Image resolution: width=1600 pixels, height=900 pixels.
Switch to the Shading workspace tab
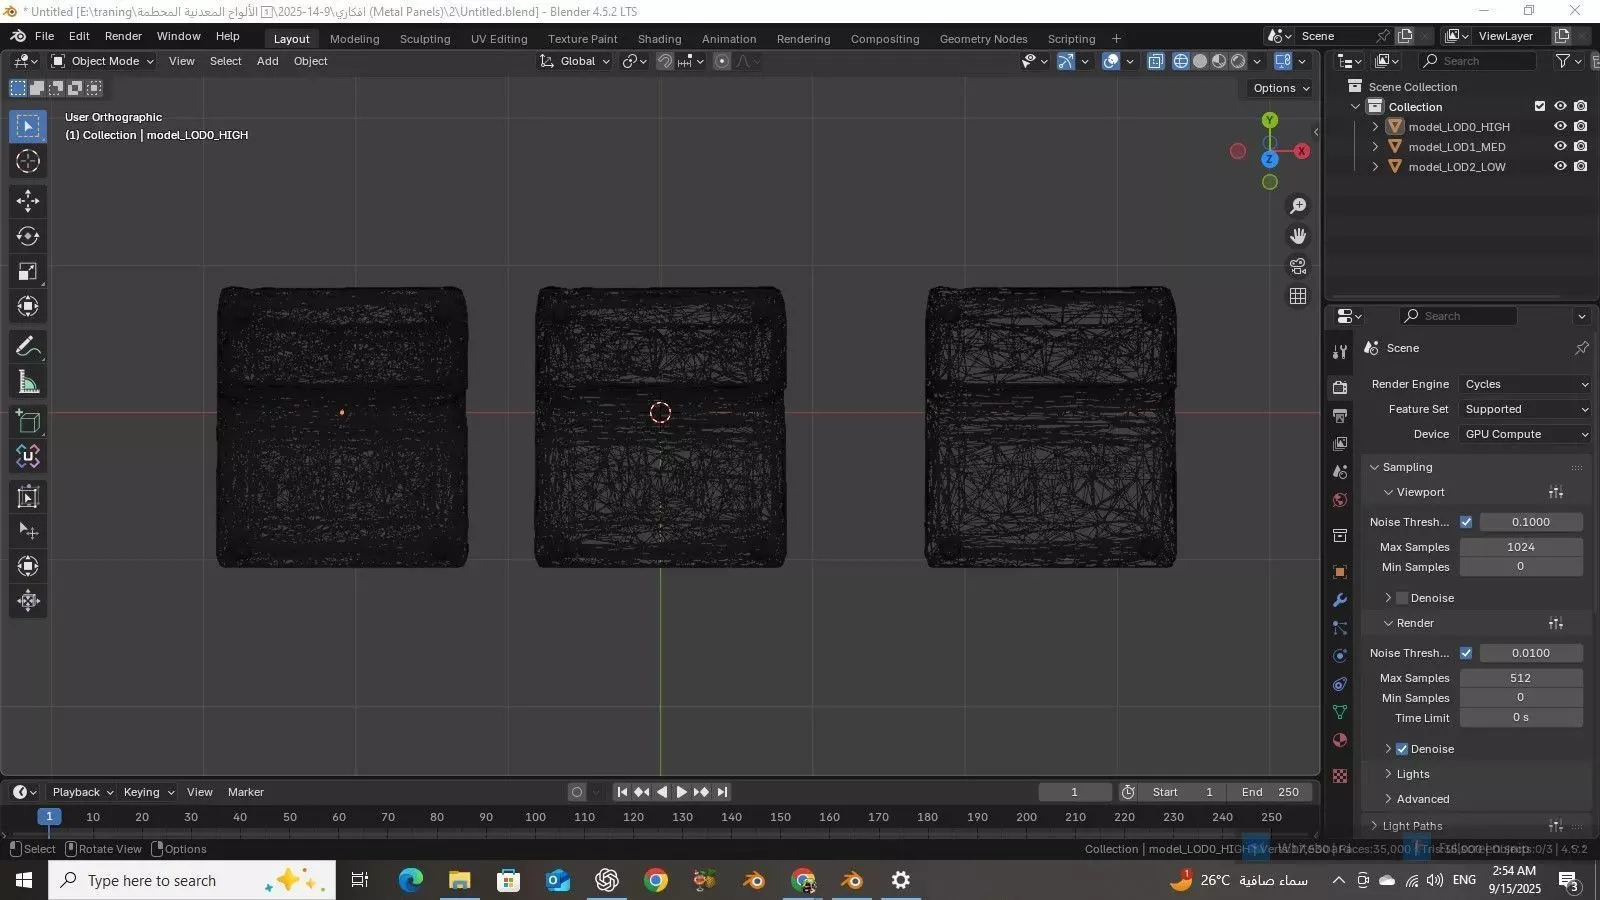click(659, 39)
